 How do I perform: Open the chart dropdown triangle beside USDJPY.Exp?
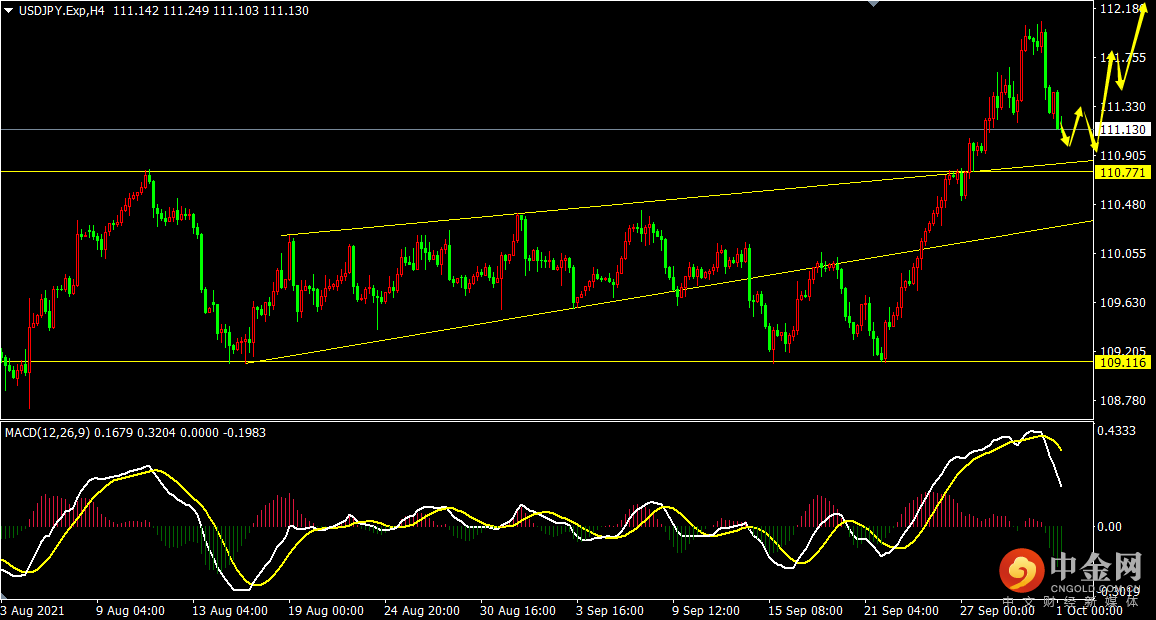pyautogui.click(x=9, y=11)
